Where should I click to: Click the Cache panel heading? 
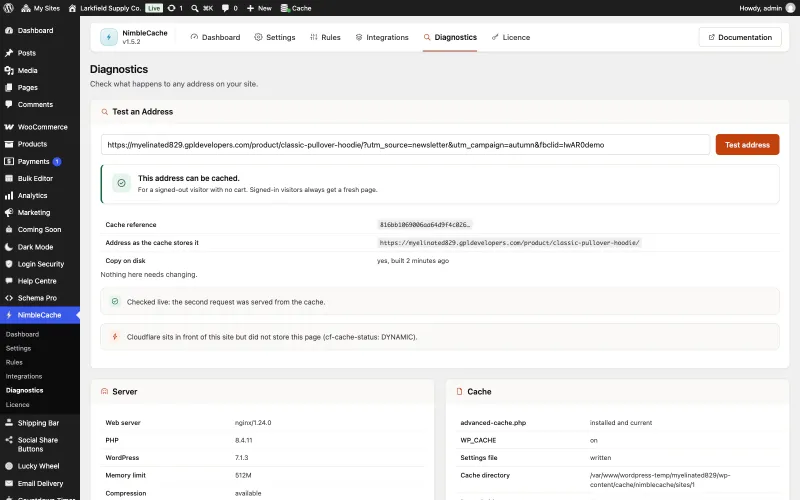479,392
